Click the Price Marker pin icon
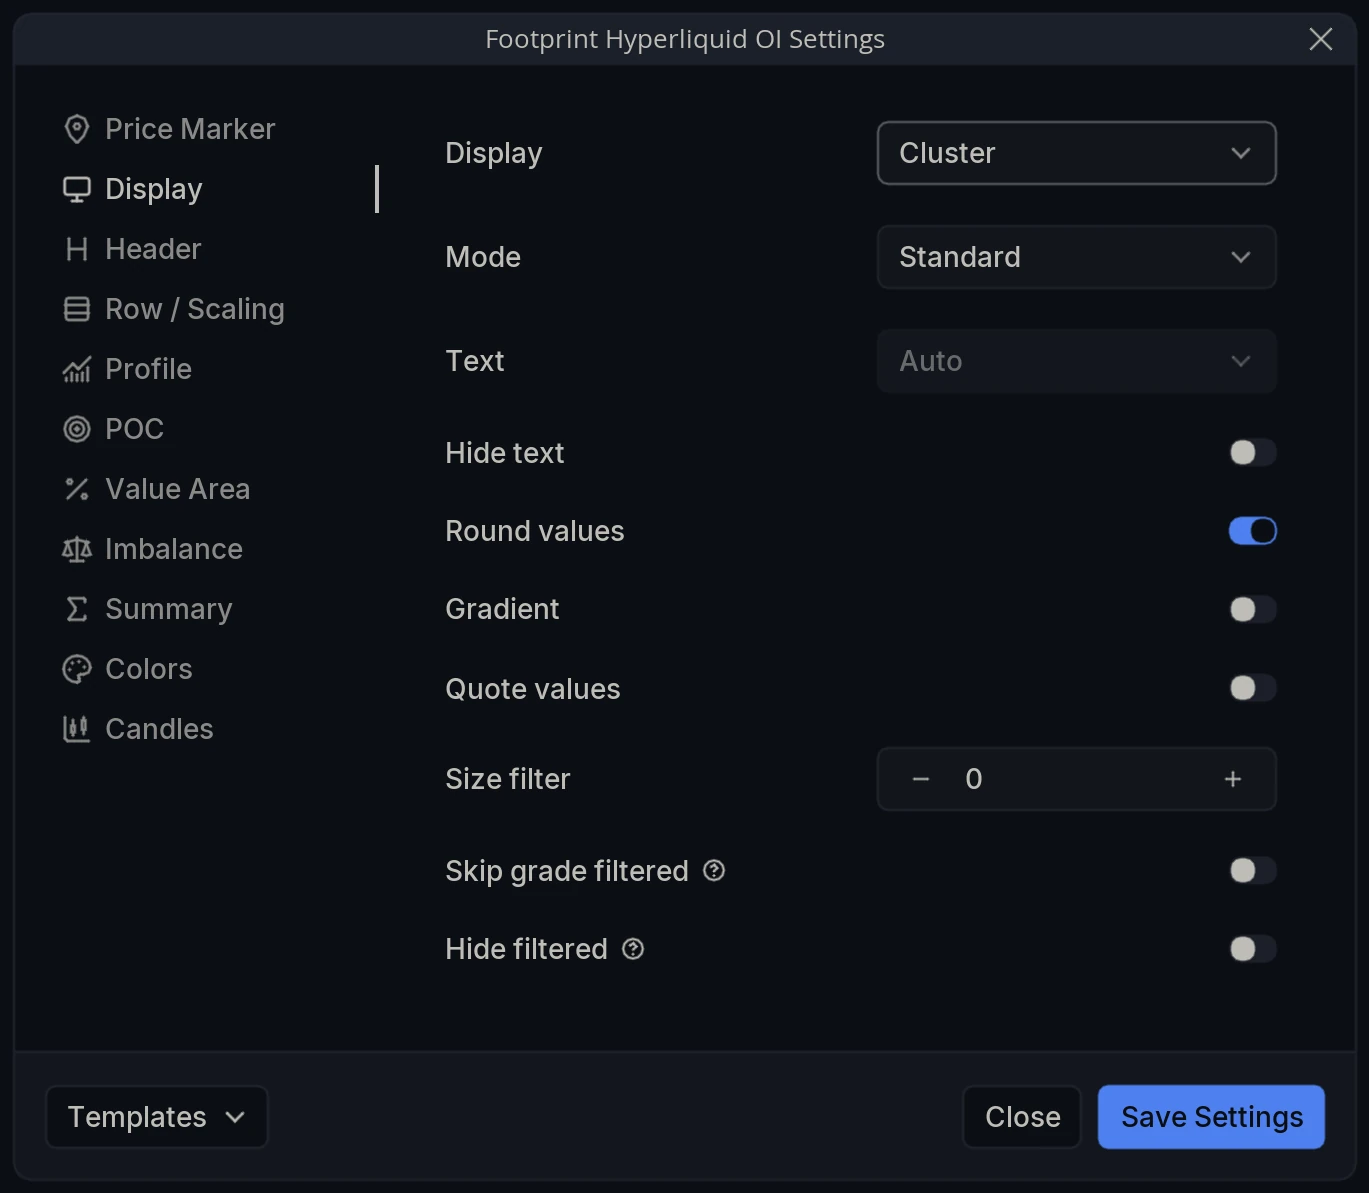Image resolution: width=1369 pixels, height=1193 pixels. coord(77,129)
